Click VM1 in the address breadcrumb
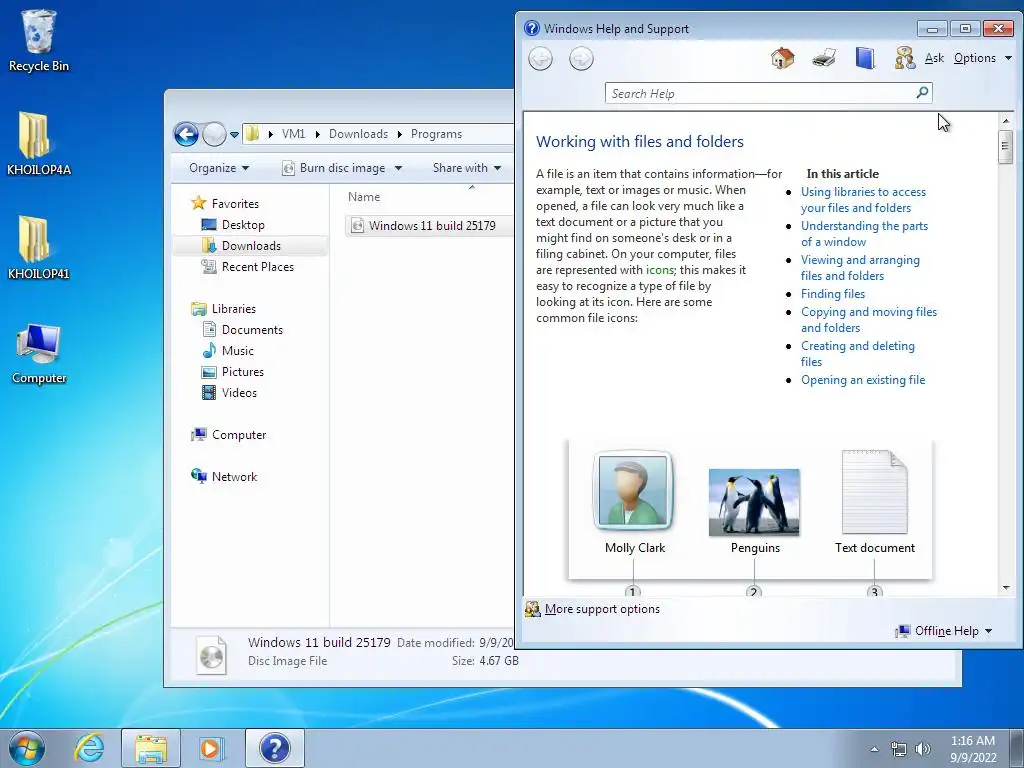 [x=293, y=134]
